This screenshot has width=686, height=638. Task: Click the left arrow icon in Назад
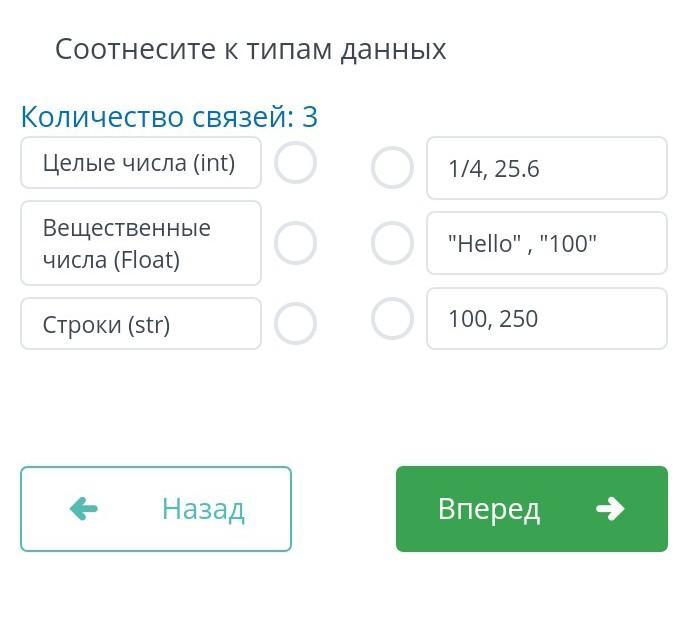(x=84, y=509)
